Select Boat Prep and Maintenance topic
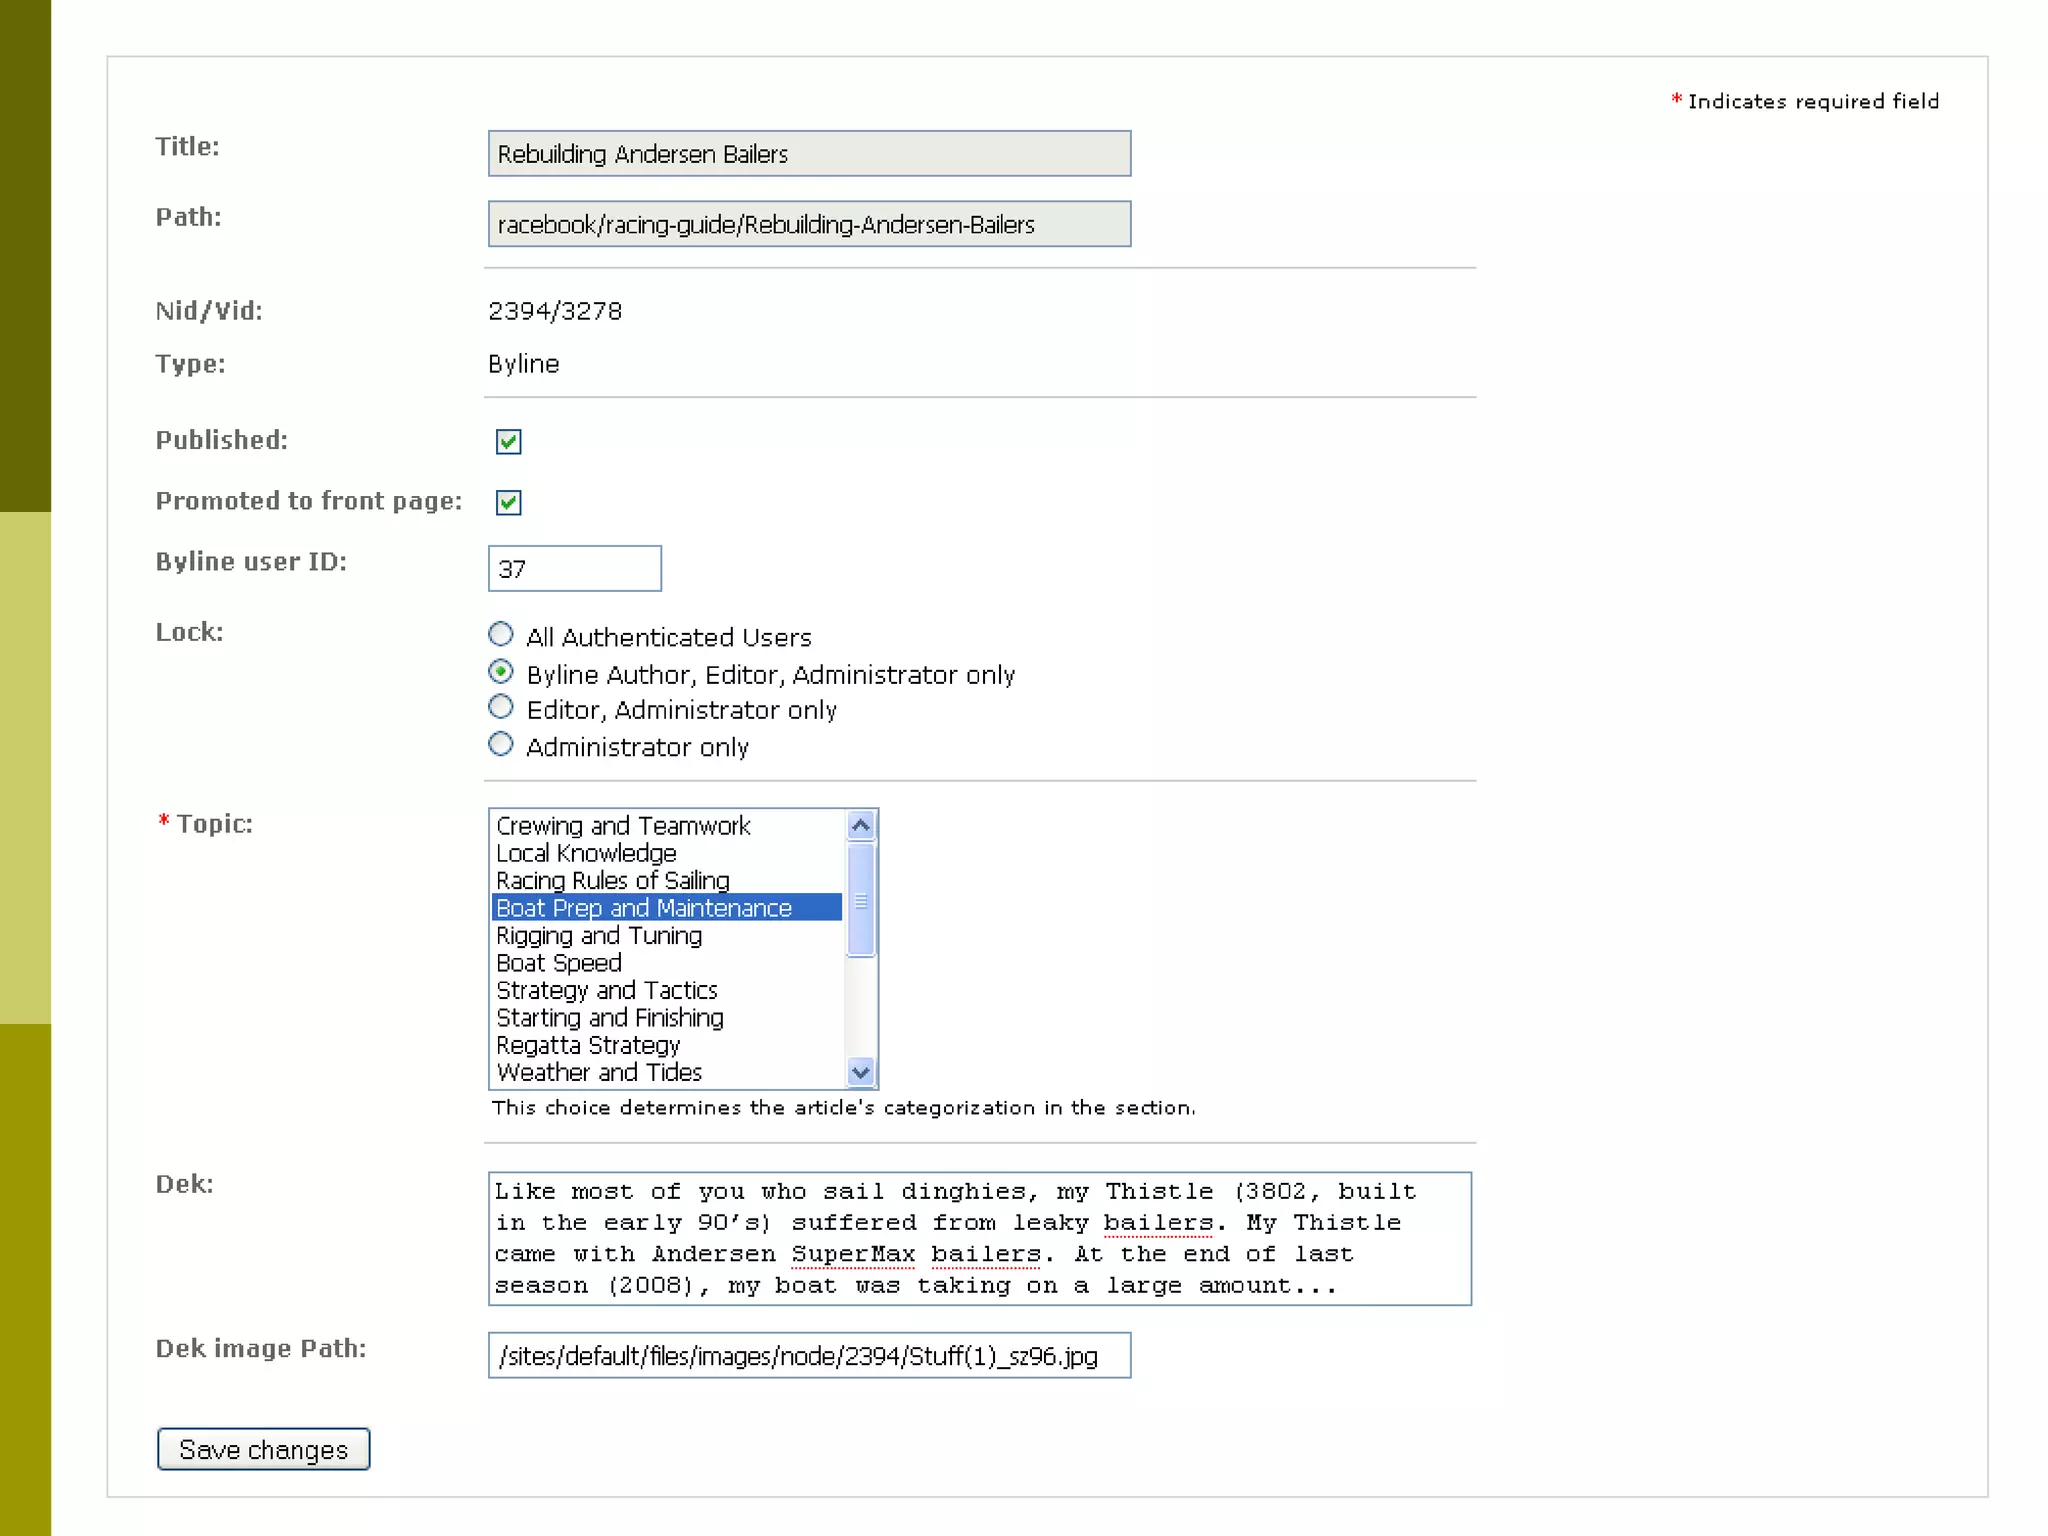Viewport: 2048px width, 1536px height. pyautogui.click(x=644, y=908)
